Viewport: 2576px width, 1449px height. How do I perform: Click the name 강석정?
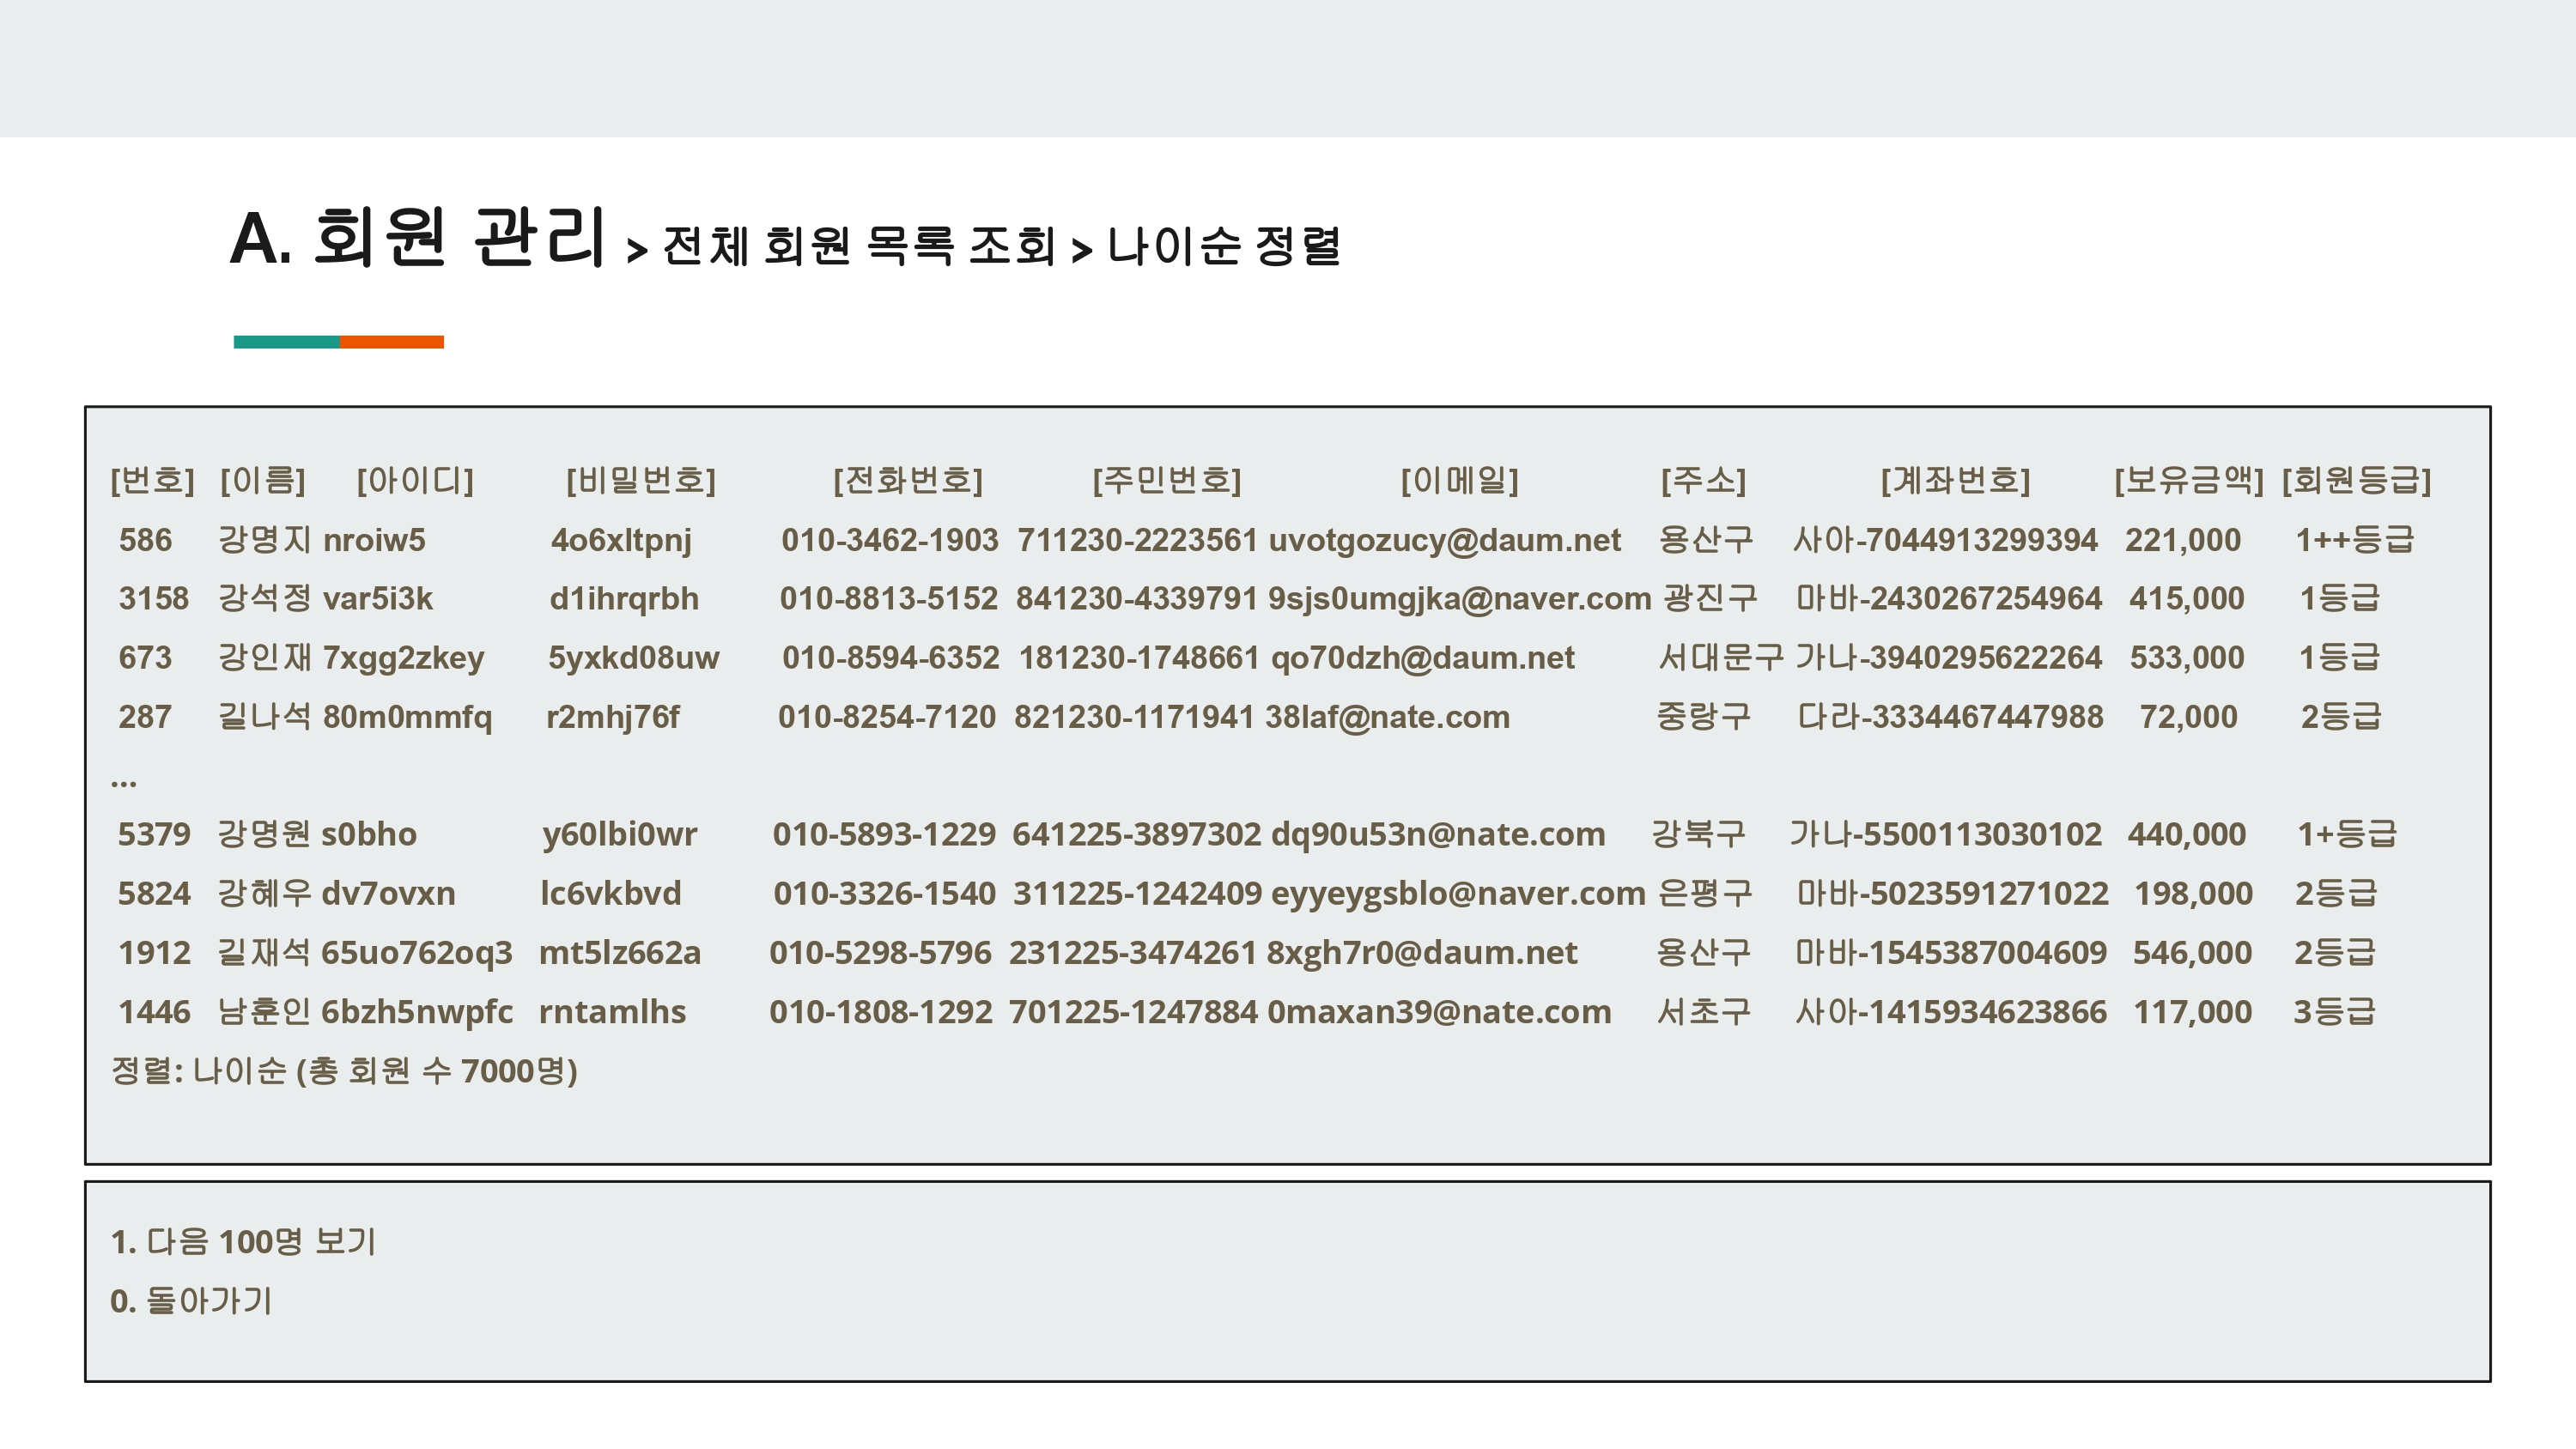coord(265,598)
